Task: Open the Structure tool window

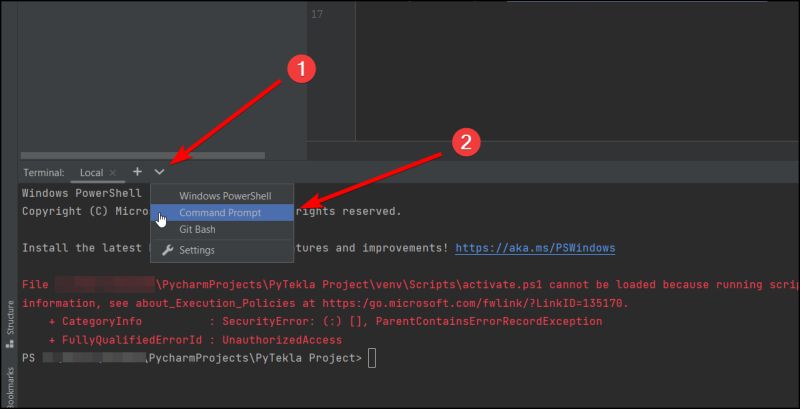Action: [10, 323]
